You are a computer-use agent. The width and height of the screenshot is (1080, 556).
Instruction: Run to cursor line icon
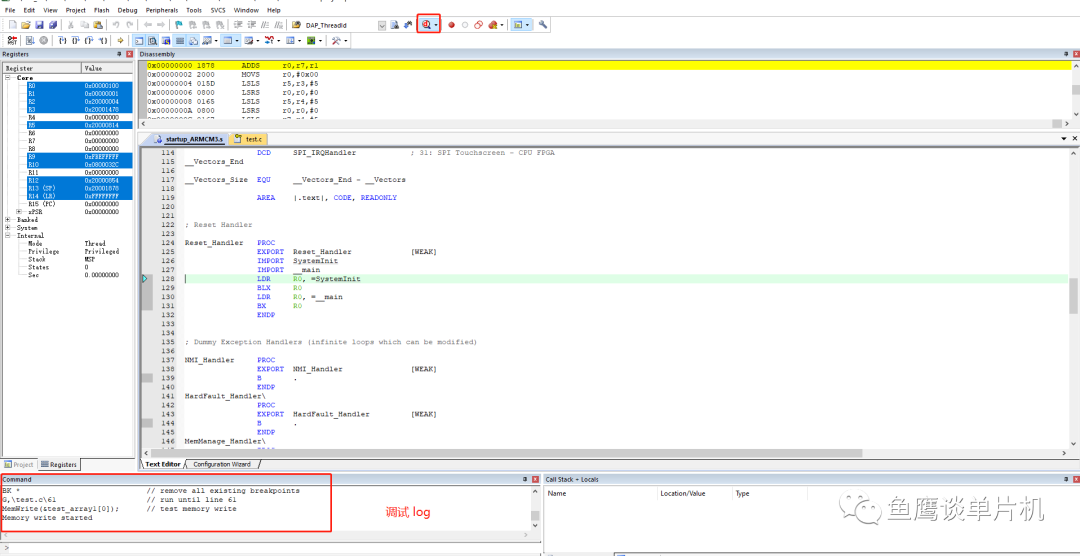[x=102, y=41]
